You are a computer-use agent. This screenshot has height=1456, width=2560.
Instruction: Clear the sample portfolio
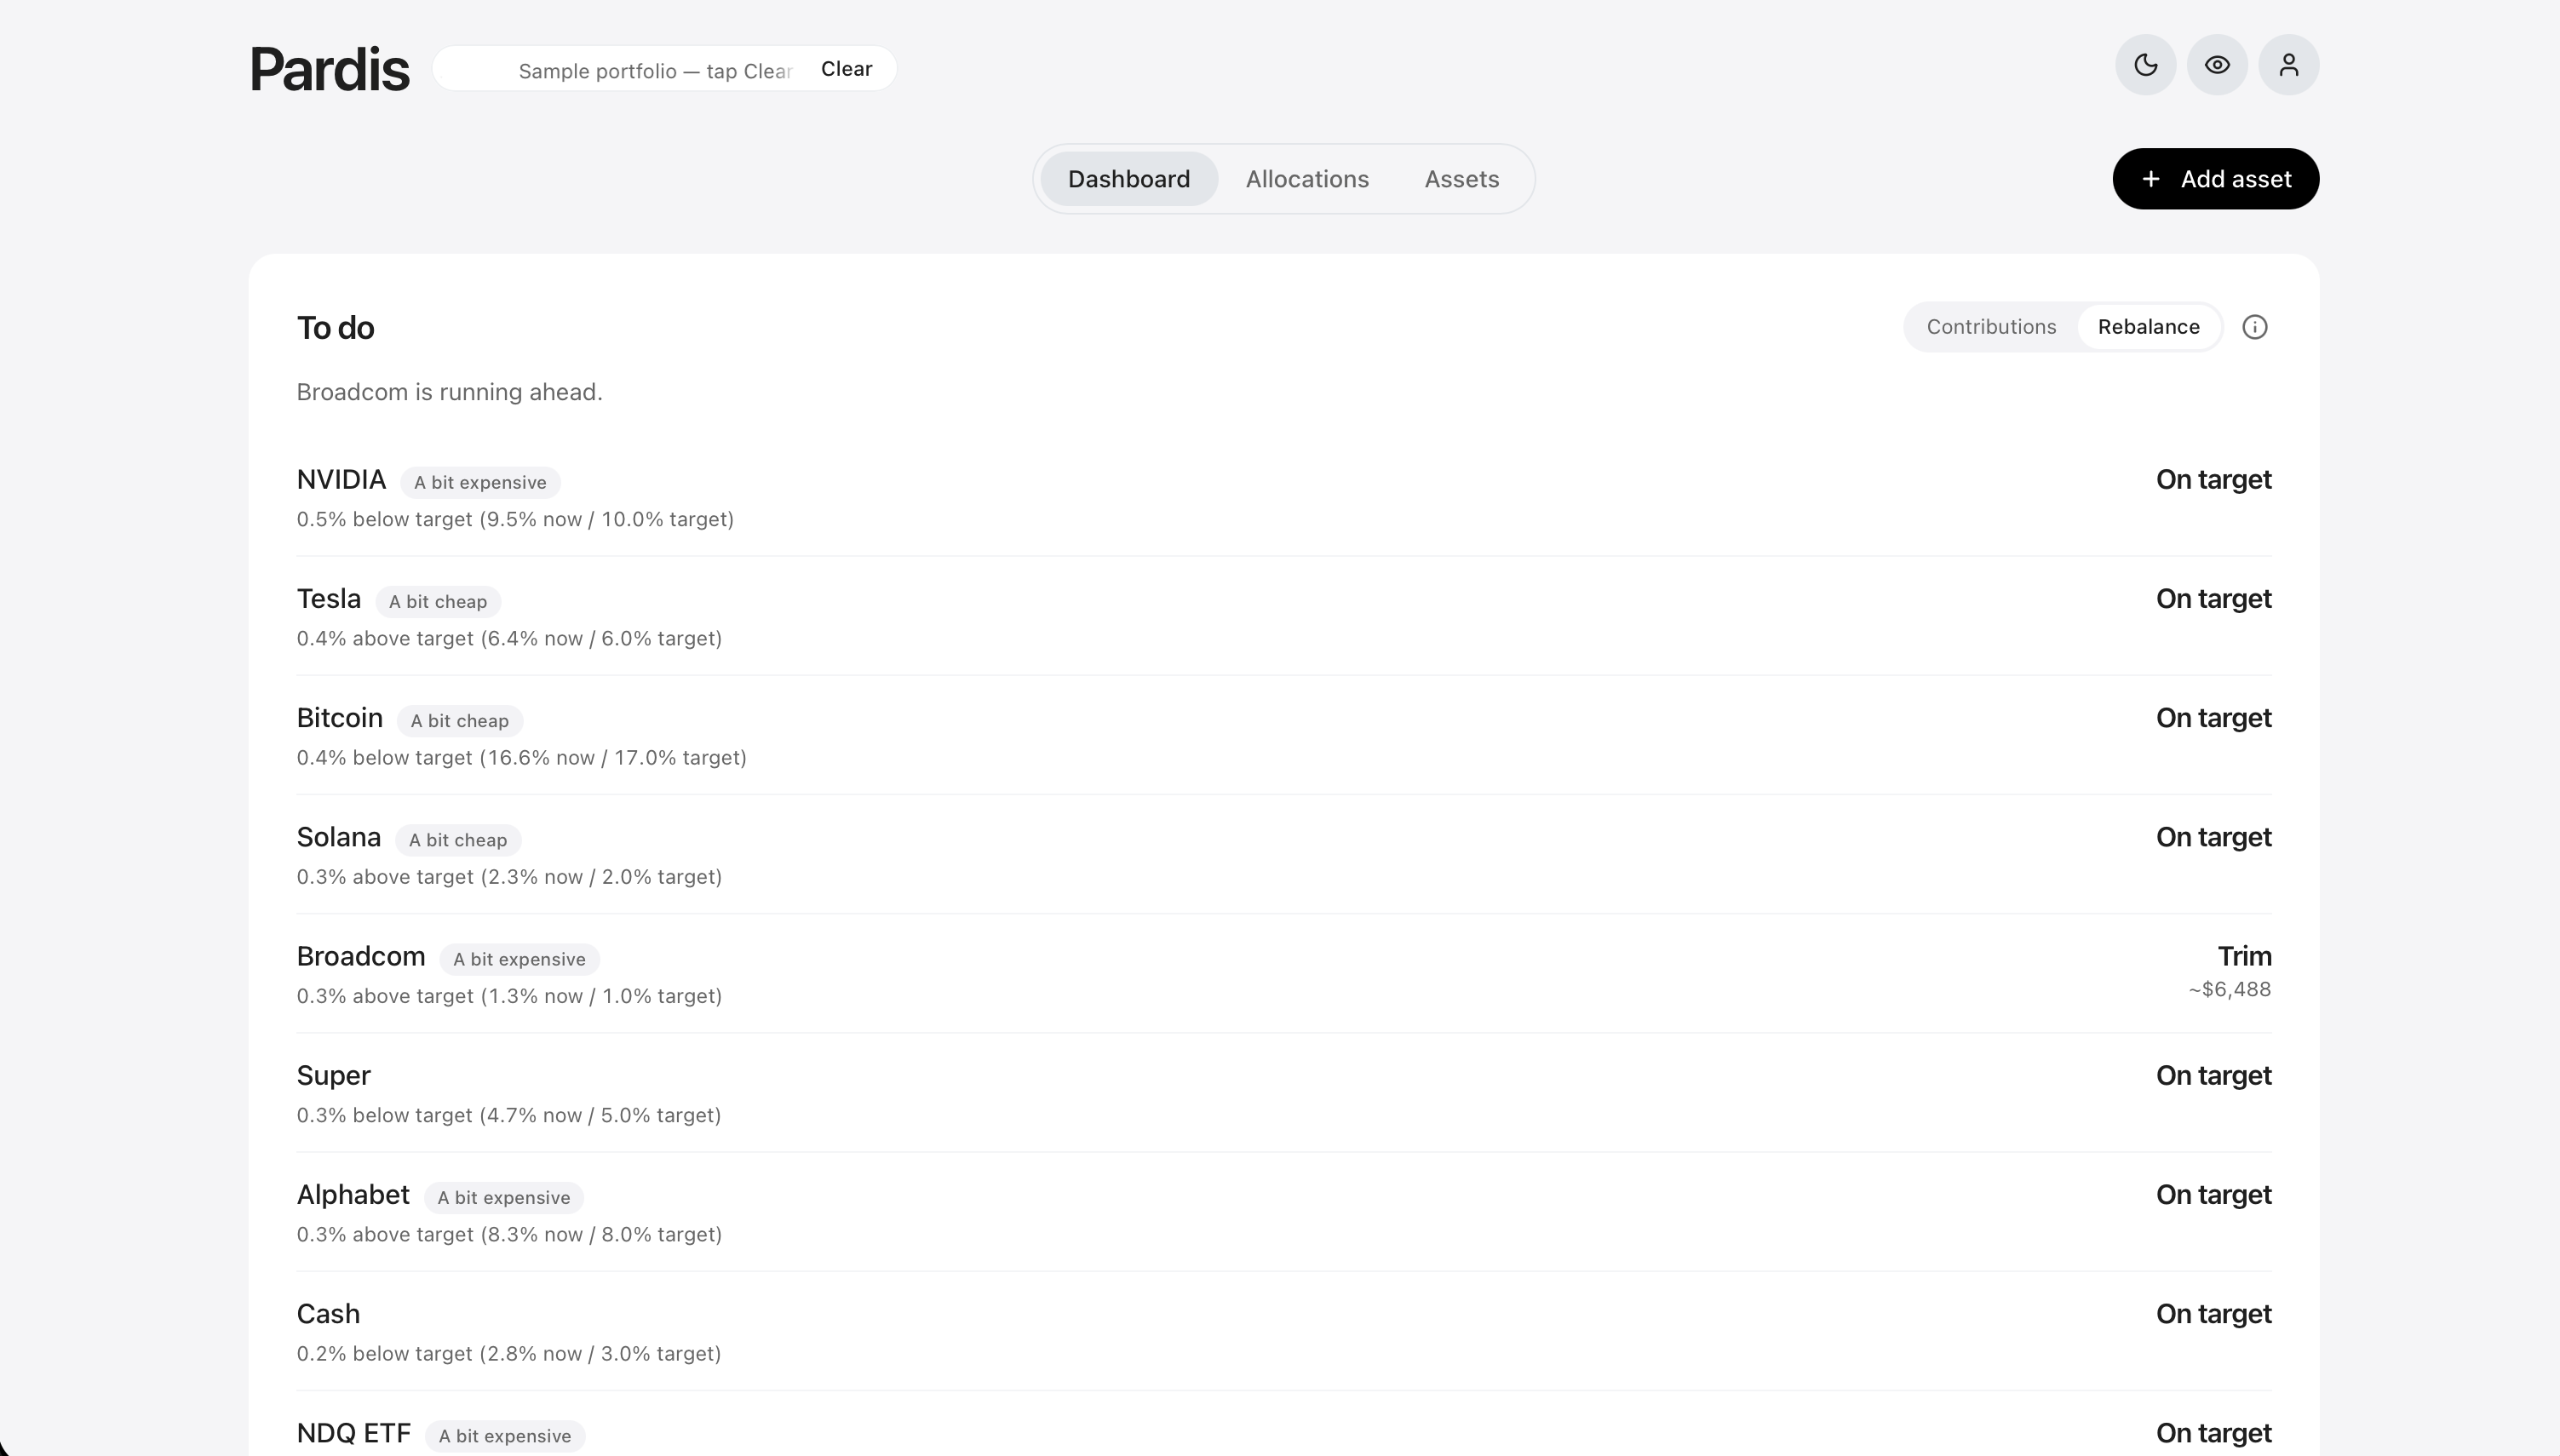tap(846, 69)
